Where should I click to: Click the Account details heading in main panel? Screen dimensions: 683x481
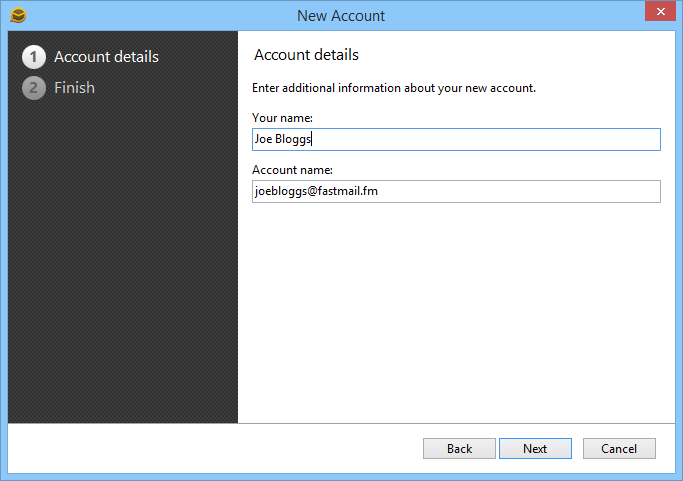[x=306, y=55]
